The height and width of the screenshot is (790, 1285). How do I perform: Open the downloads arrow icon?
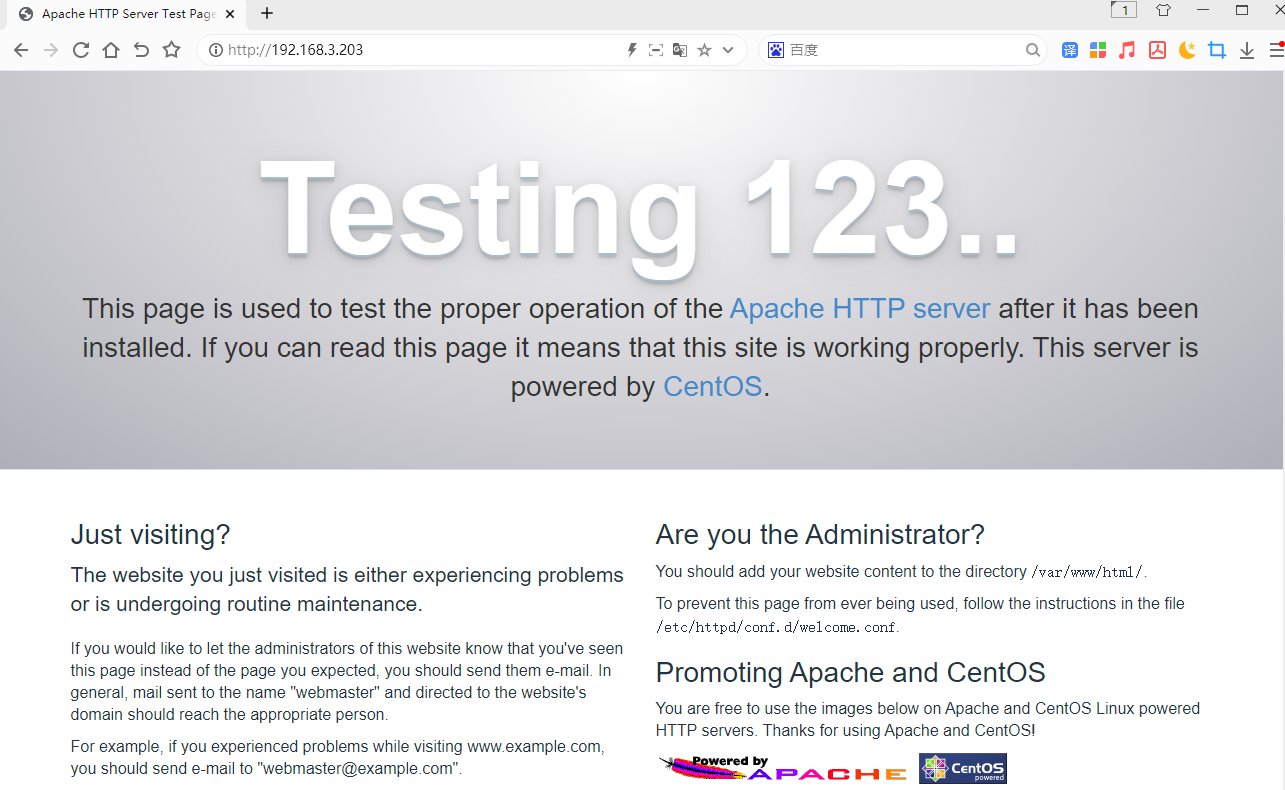click(1247, 51)
